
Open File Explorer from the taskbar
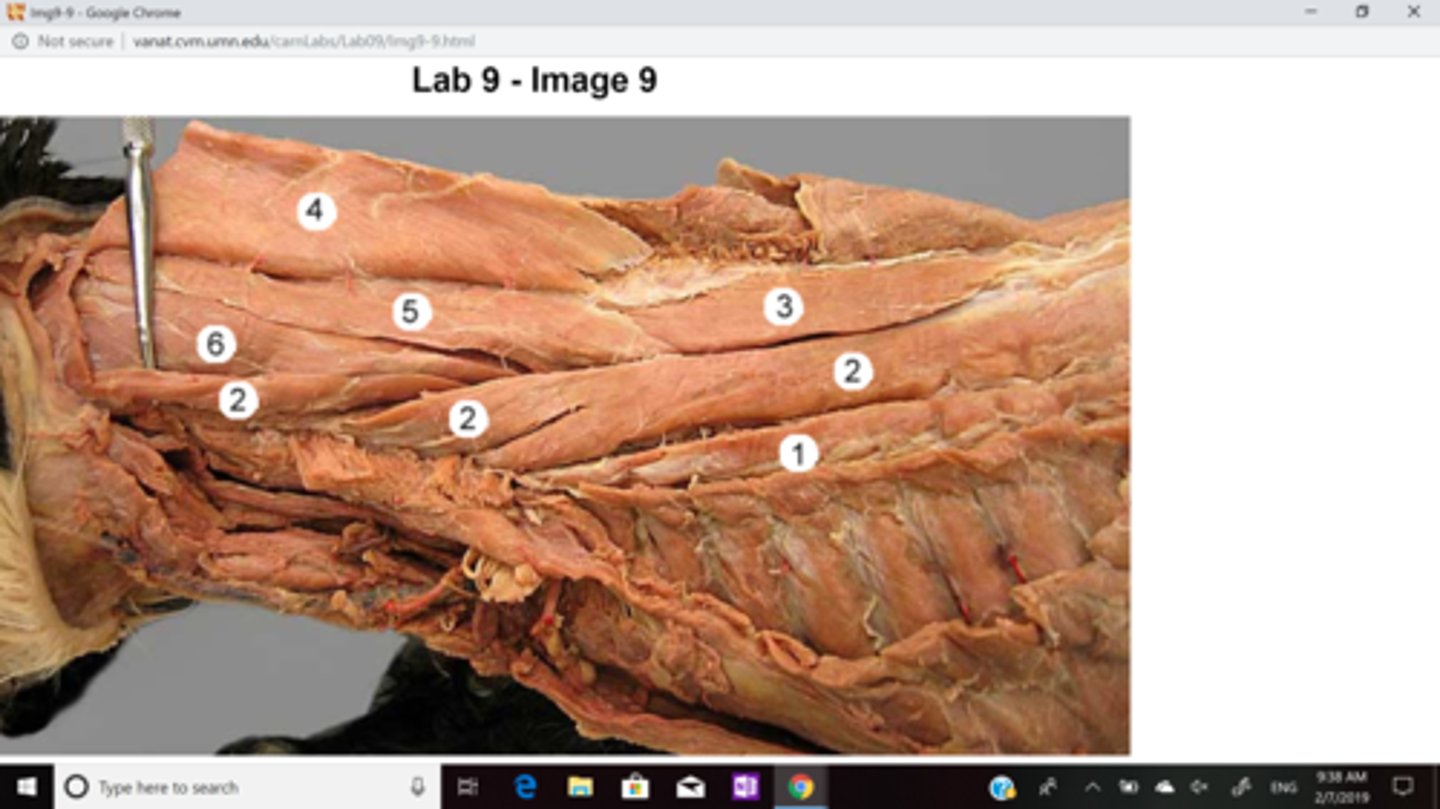point(580,787)
